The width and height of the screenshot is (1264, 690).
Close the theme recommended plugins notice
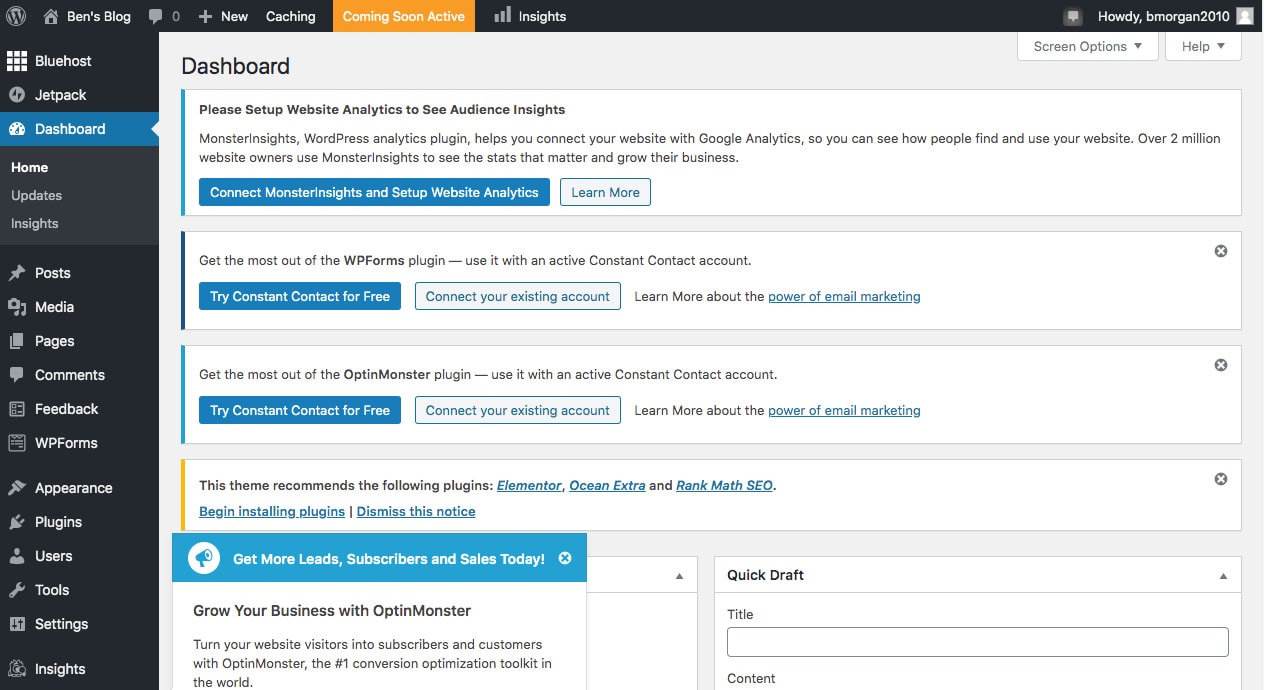pyautogui.click(x=1221, y=479)
